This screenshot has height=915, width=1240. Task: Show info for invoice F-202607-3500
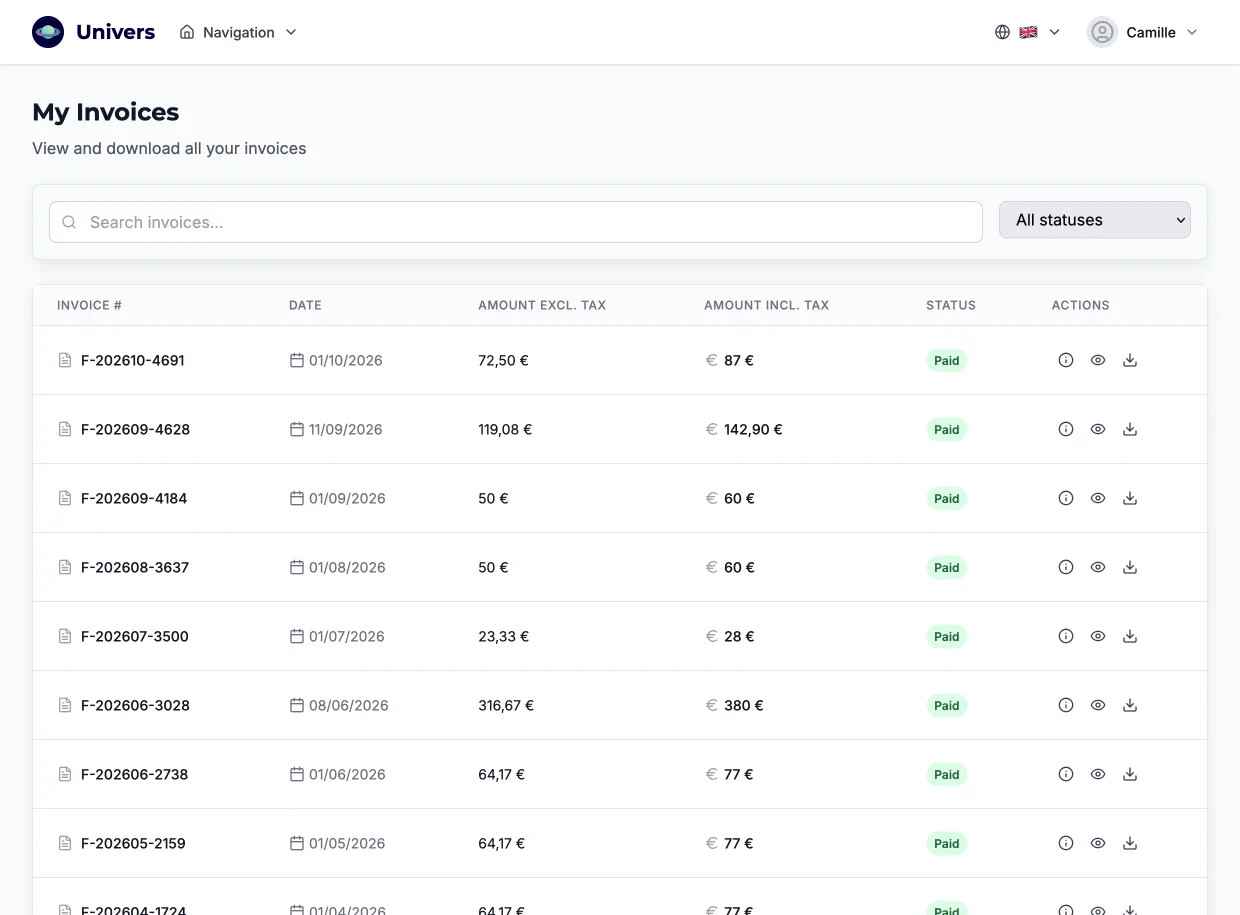[x=1066, y=636]
